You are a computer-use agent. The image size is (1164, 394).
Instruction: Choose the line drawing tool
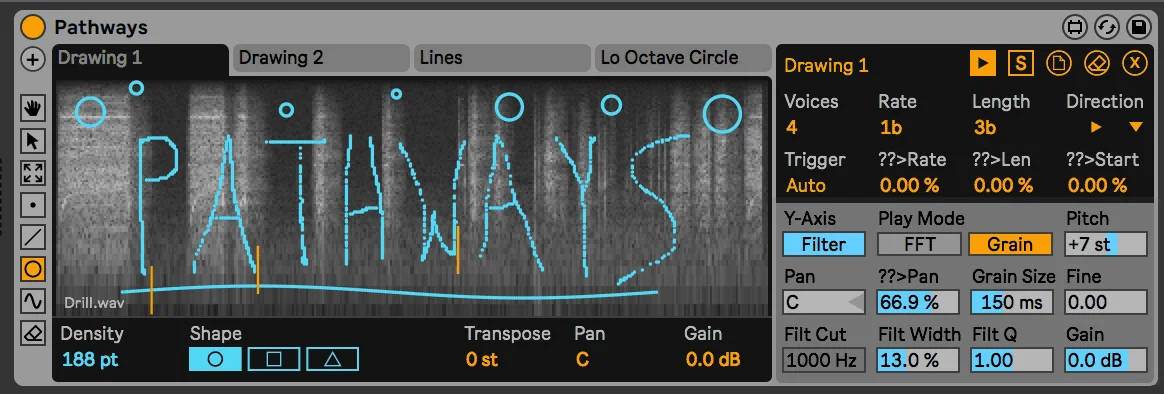click(x=33, y=237)
